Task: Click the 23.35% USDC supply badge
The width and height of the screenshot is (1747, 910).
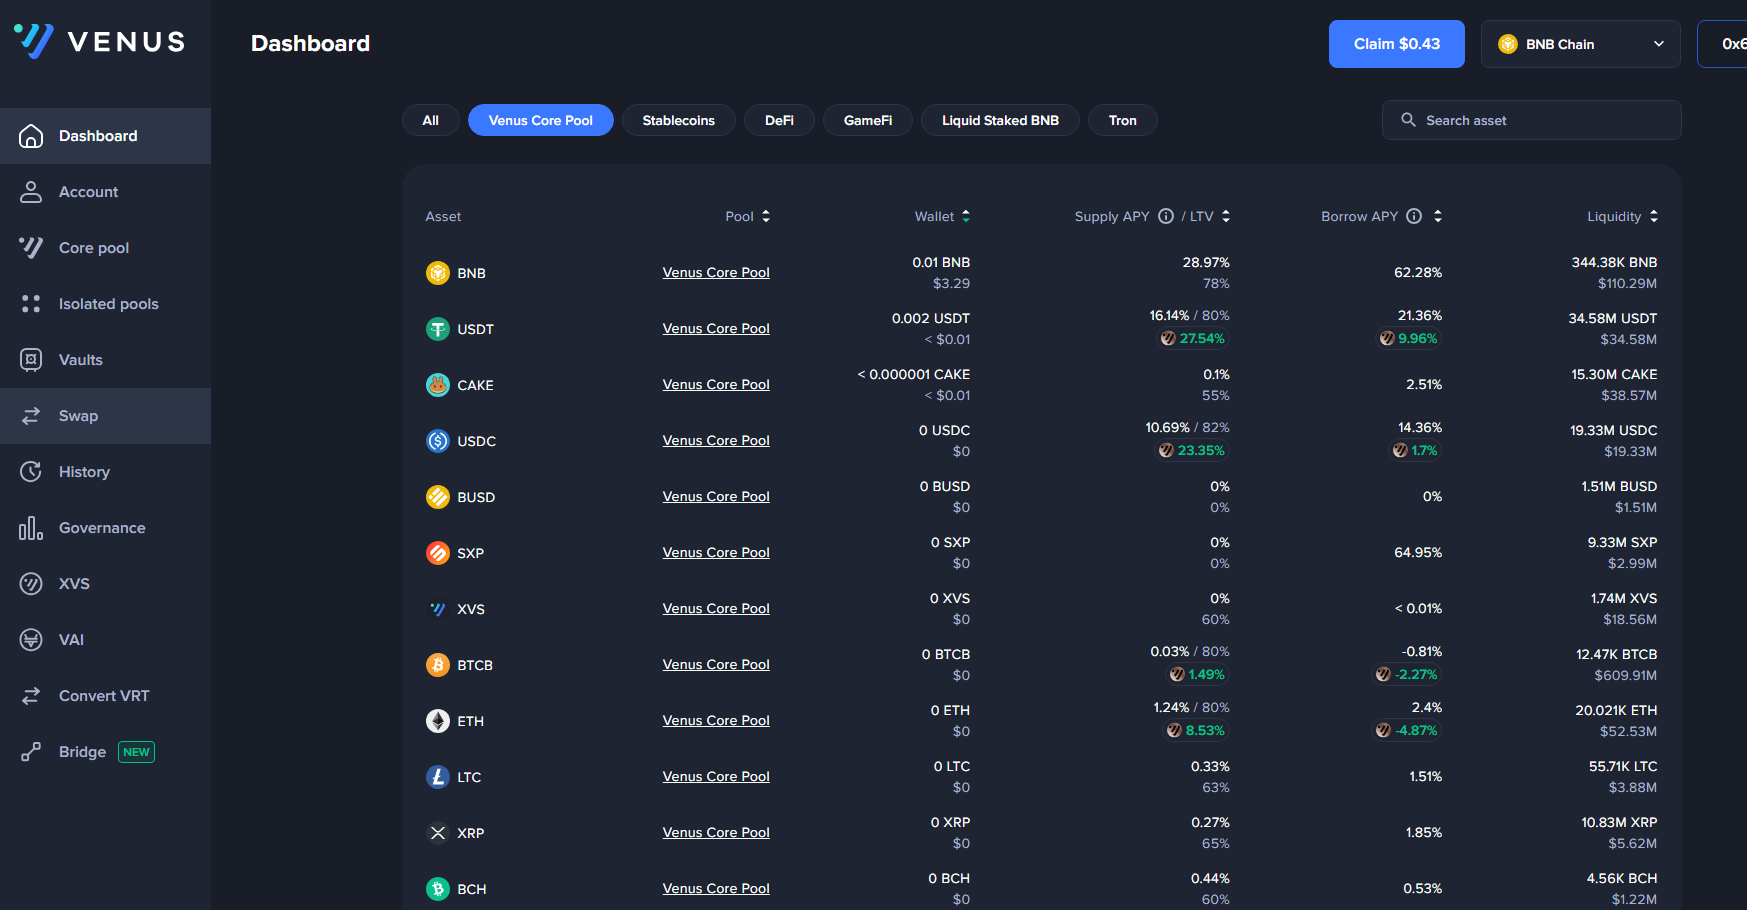Action: pos(1191,451)
